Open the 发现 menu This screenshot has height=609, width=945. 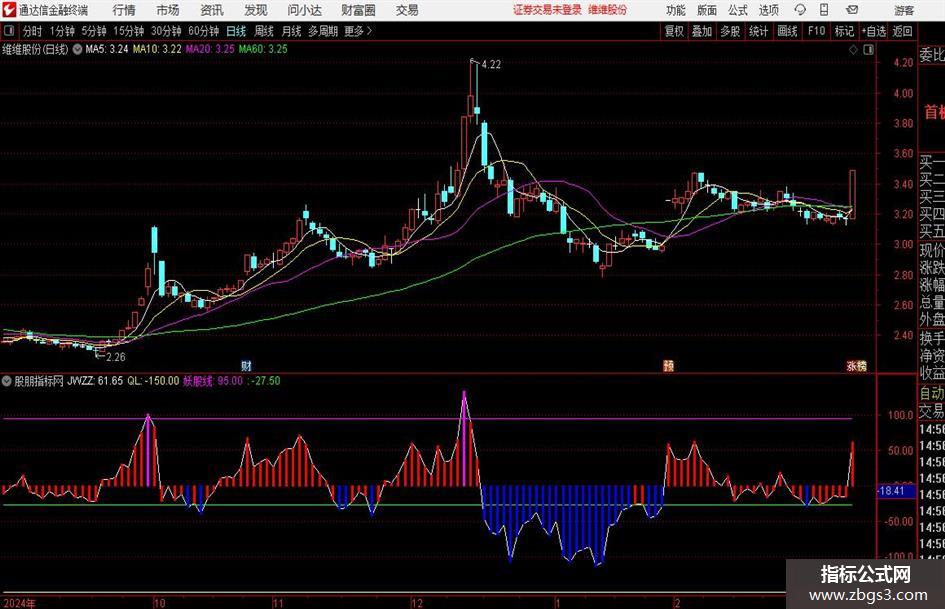256,10
